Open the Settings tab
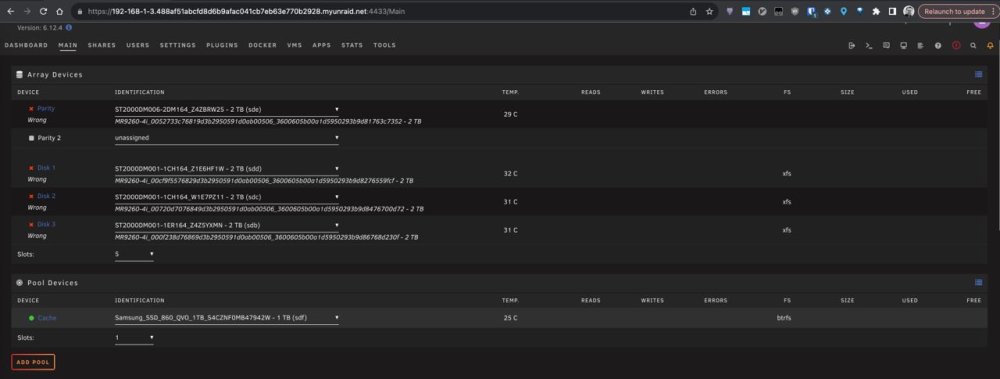Image resolution: width=1000 pixels, height=379 pixels. [178, 45]
